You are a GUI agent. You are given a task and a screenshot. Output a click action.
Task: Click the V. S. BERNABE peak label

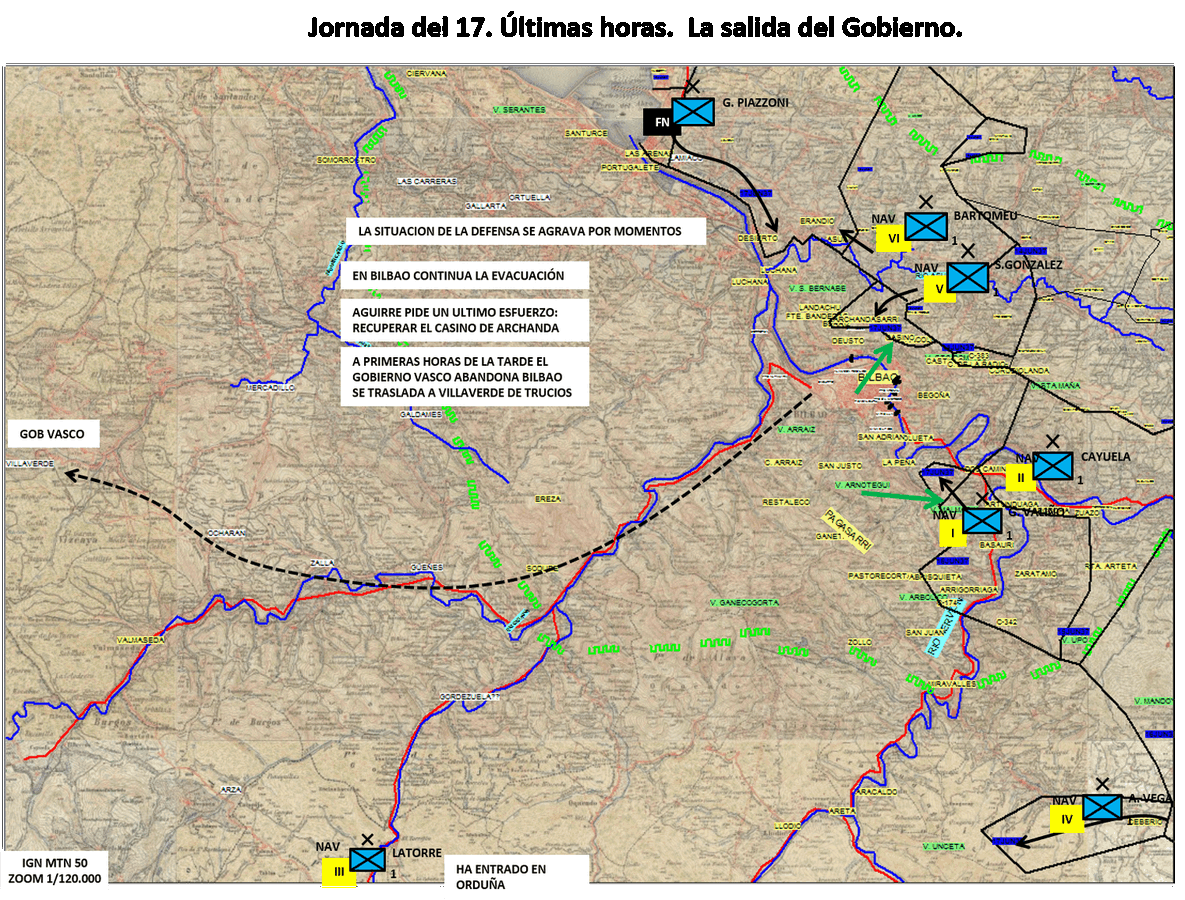818,288
